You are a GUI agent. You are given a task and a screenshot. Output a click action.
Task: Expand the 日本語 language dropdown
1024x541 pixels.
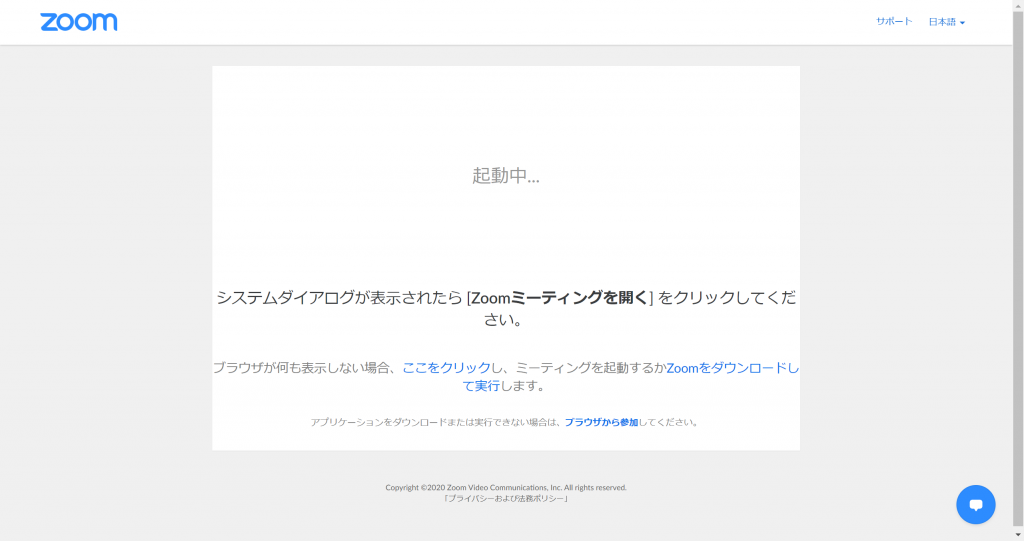click(946, 22)
